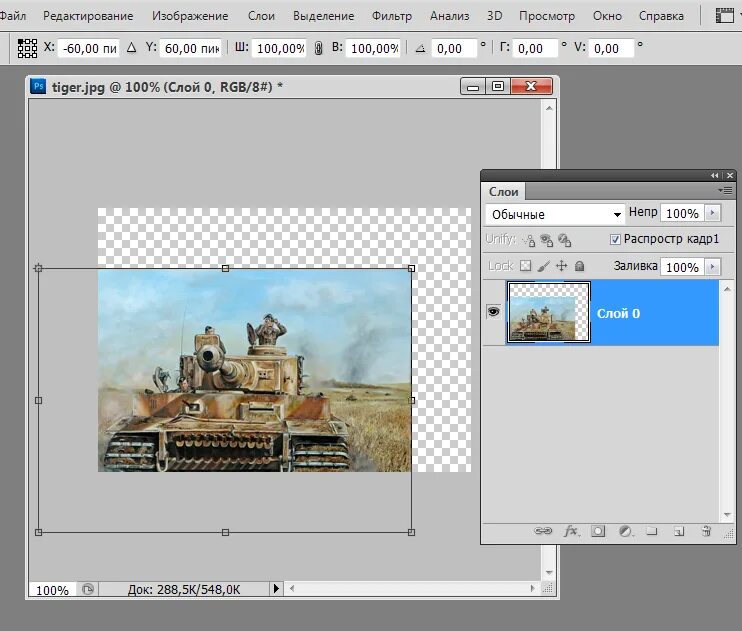Toggle the Распростр кадр1 checkbox
Image resolution: width=742 pixels, height=631 pixels.
click(615, 240)
